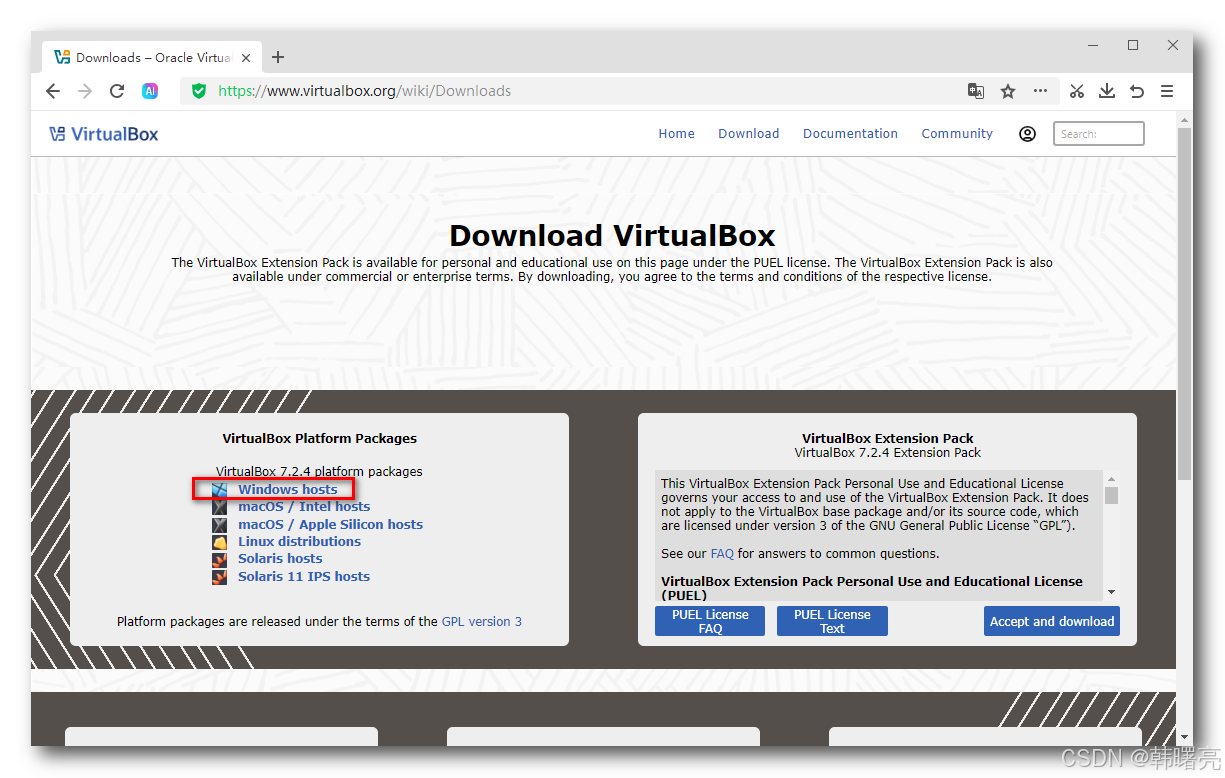Click the Solaris hosts icon
Screen dimensions: 1225x778
[219, 559]
